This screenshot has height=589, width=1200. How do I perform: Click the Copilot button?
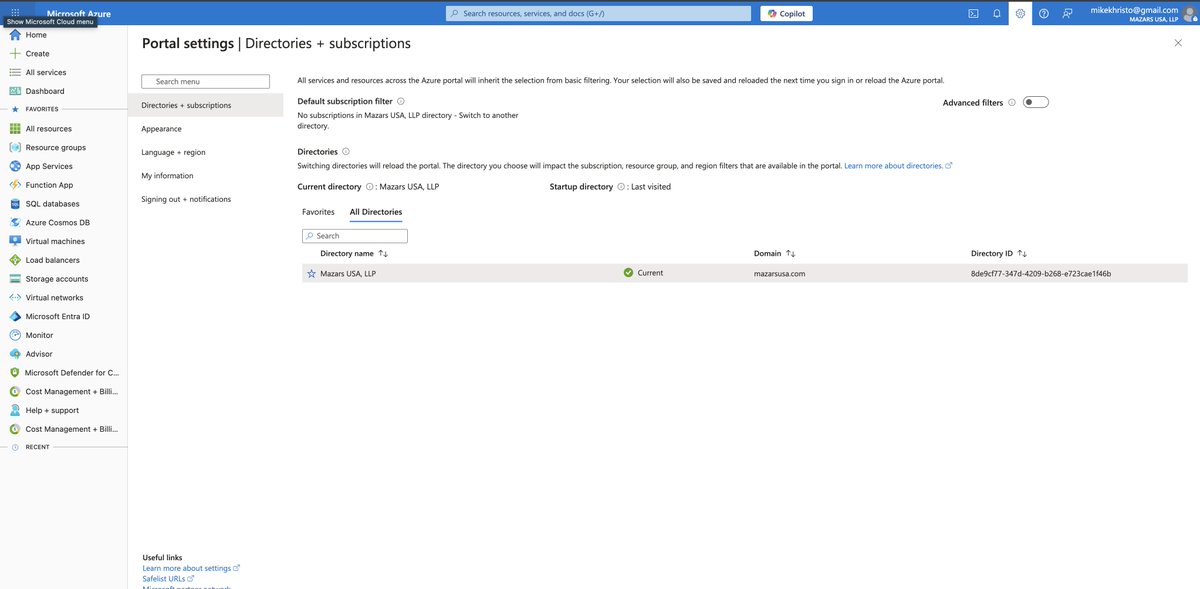coord(786,13)
